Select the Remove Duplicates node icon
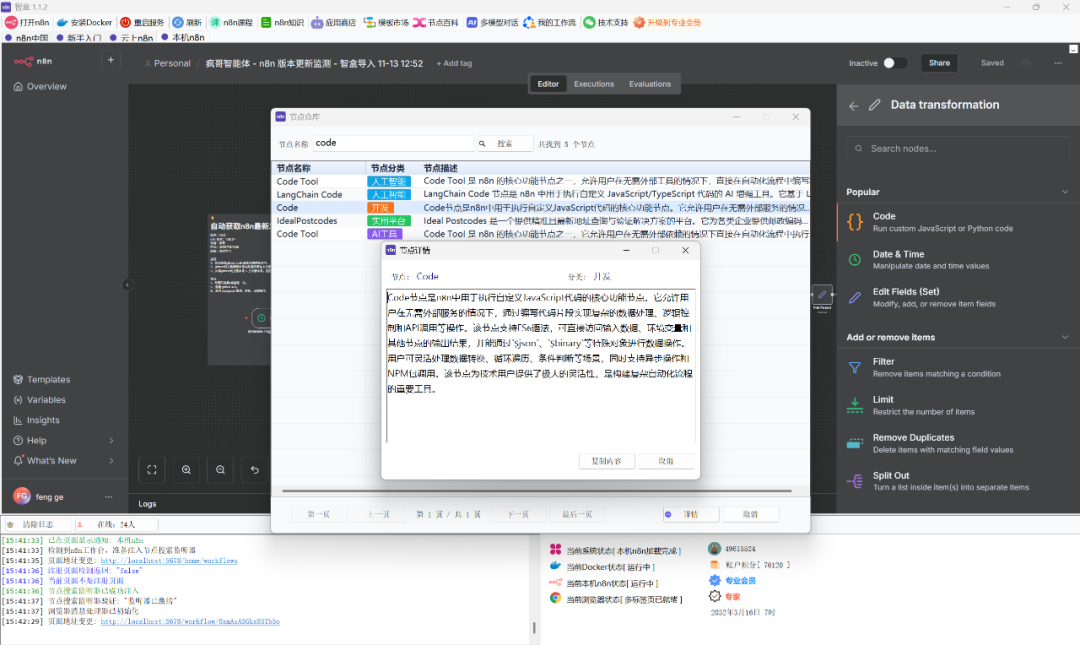The width and height of the screenshot is (1080, 645). pos(855,443)
